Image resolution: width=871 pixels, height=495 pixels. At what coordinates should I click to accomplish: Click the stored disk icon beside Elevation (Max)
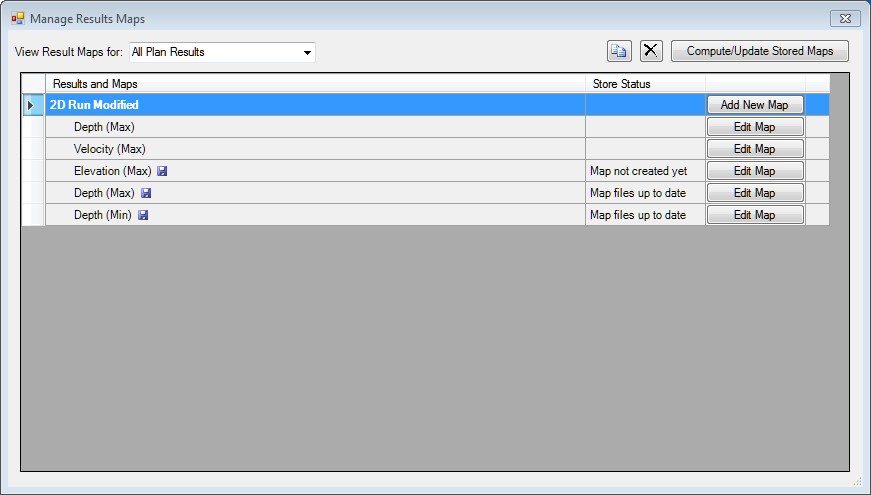pos(162,171)
